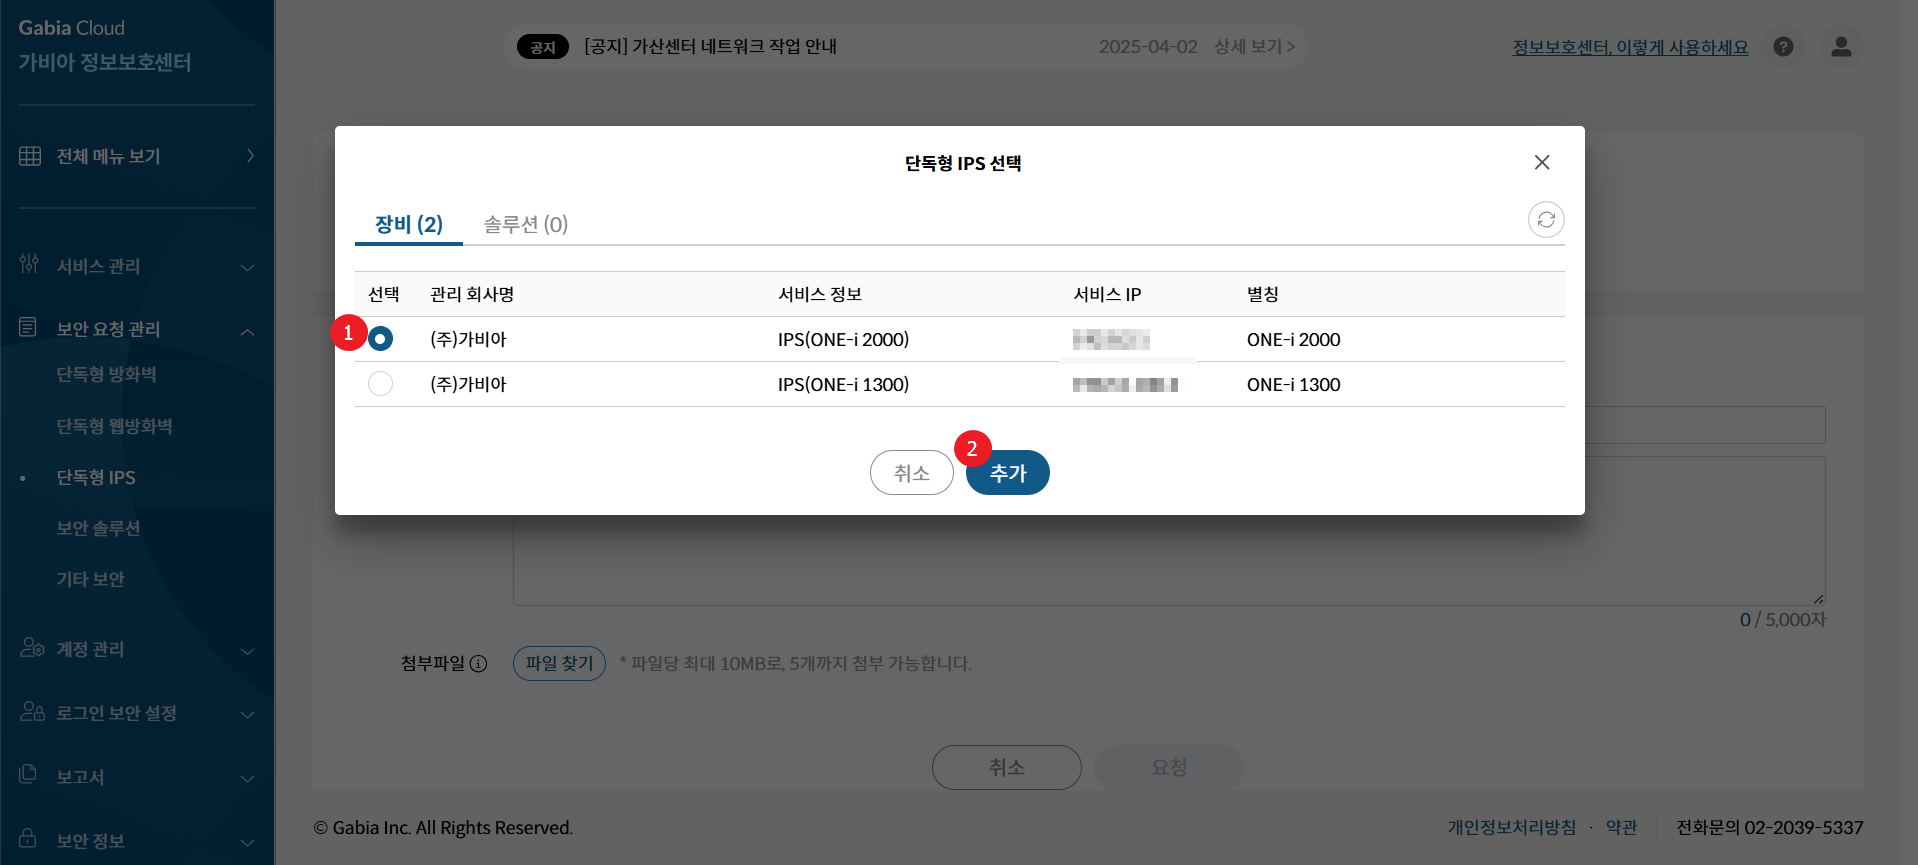Expand the 로그인 보안 설정 chevron
Image resolution: width=1918 pixels, height=865 pixels.
pyautogui.click(x=248, y=715)
